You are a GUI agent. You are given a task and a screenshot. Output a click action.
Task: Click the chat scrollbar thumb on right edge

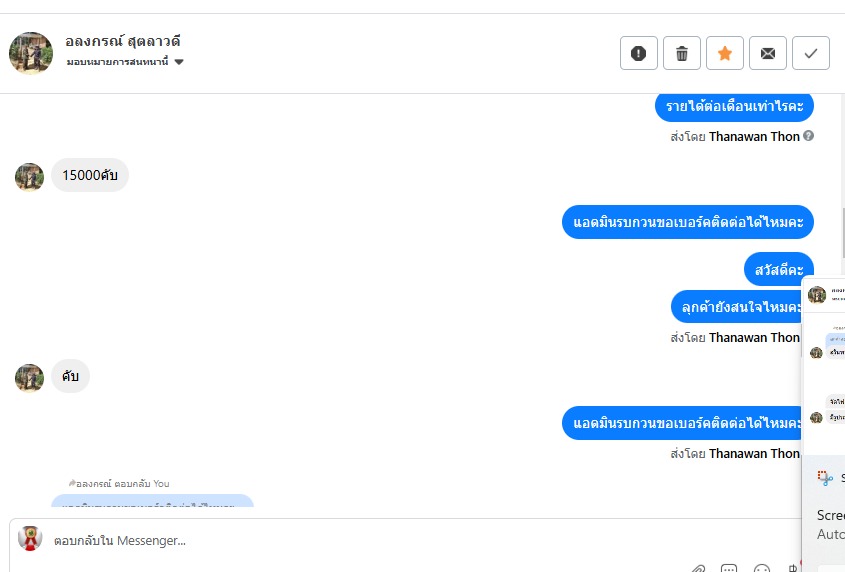click(843, 233)
